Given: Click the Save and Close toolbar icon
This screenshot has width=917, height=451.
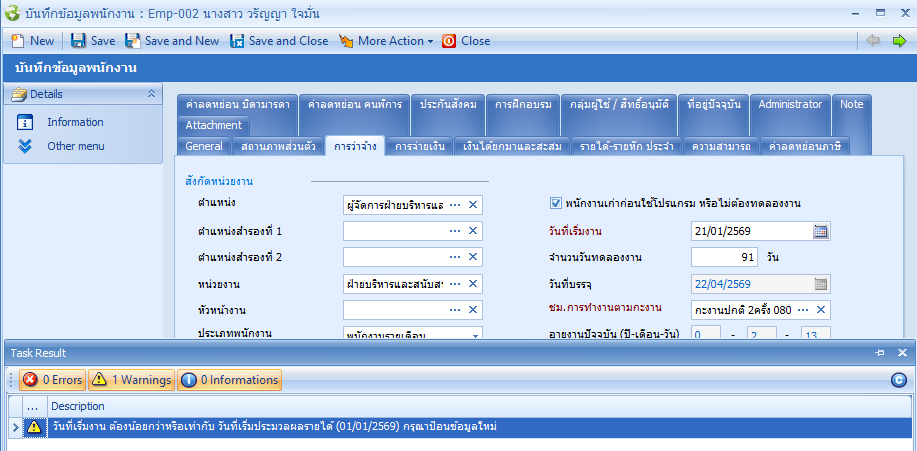Looking at the screenshot, I should (x=238, y=41).
